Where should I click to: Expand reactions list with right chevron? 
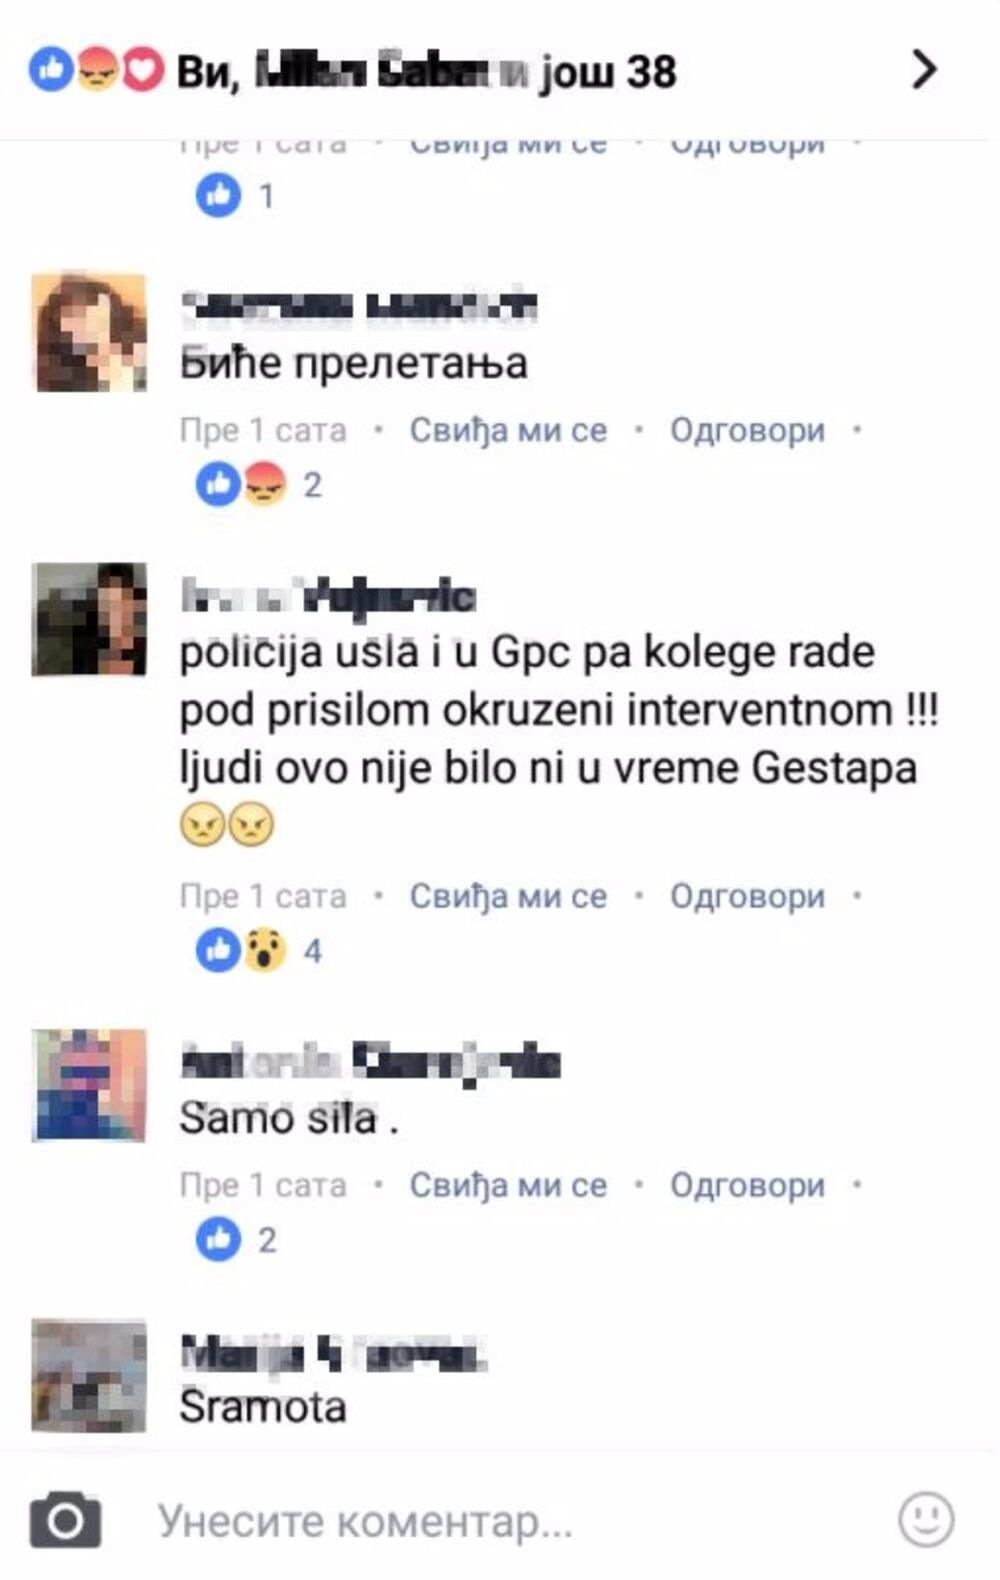coord(925,69)
